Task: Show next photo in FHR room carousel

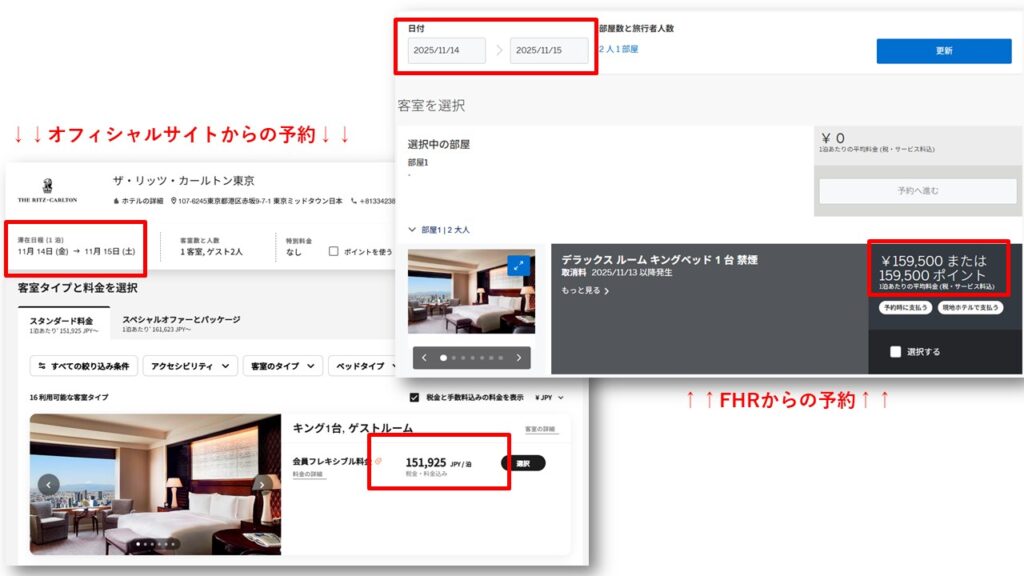Action: click(x=518, y=357)
